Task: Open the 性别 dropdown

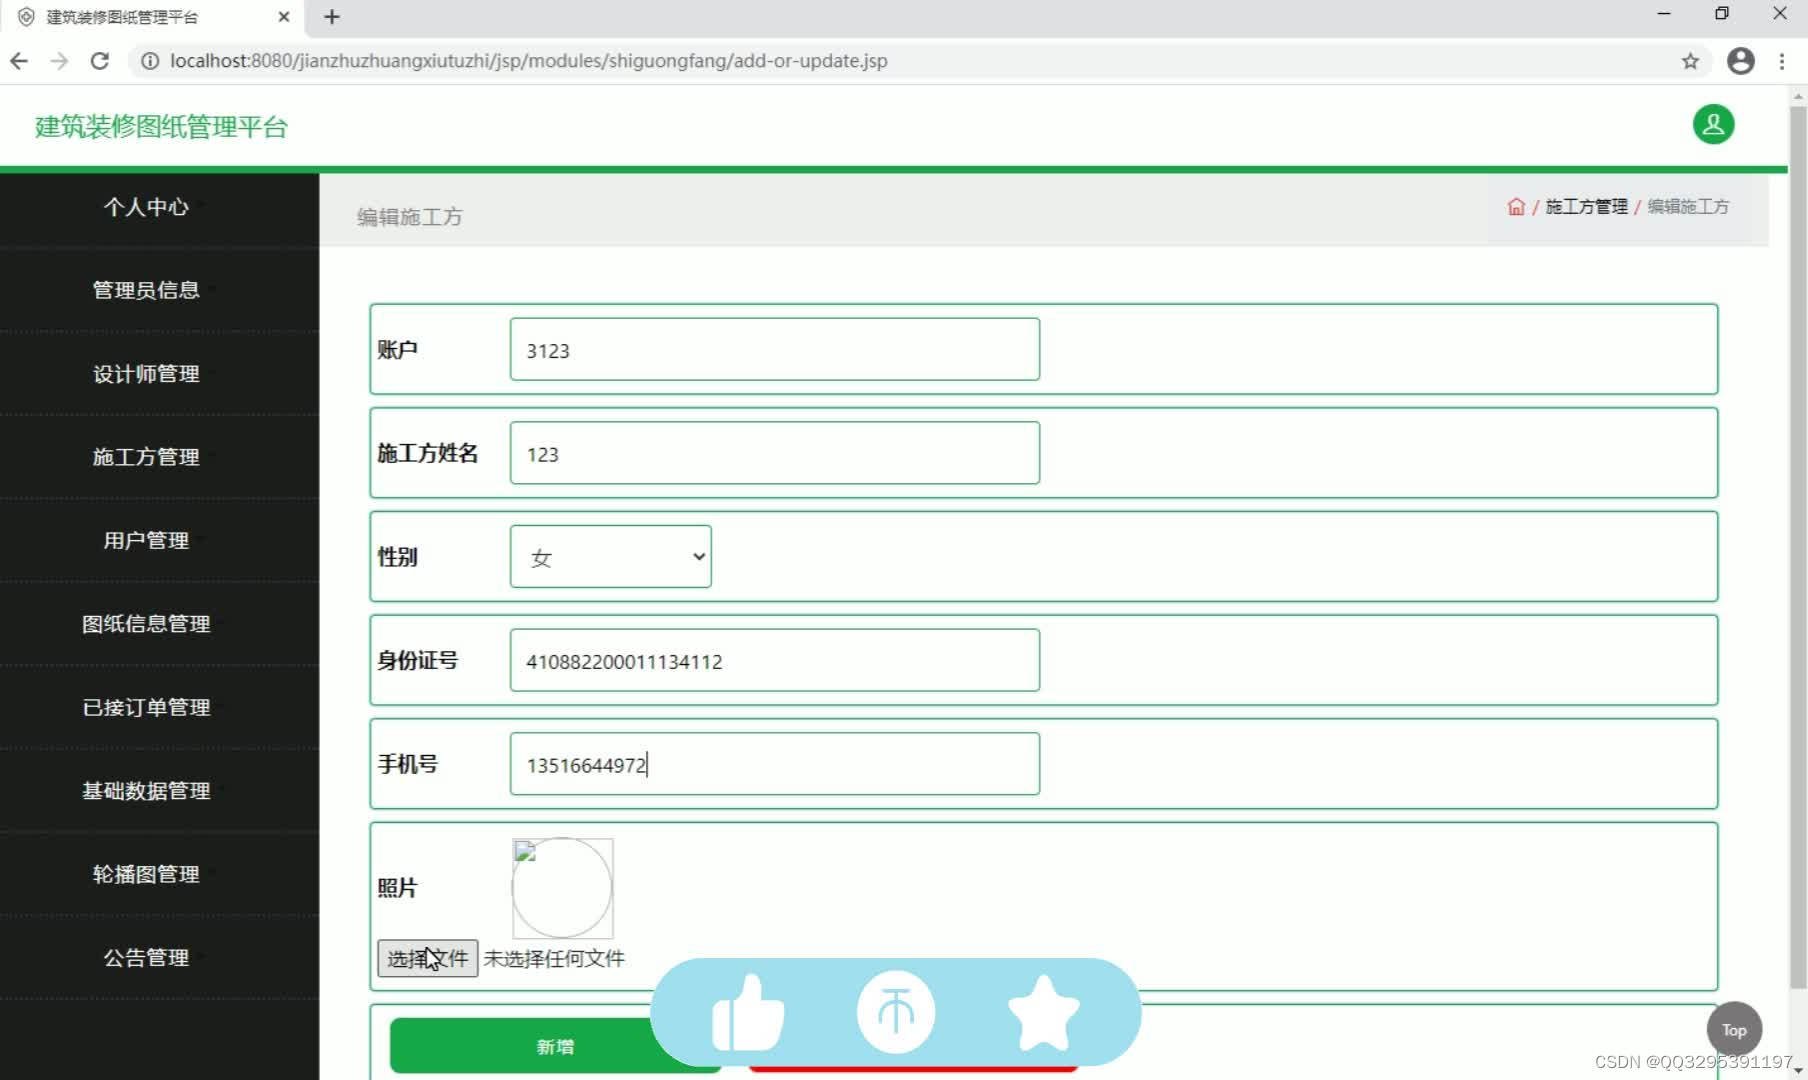Action: coord(611,557)
